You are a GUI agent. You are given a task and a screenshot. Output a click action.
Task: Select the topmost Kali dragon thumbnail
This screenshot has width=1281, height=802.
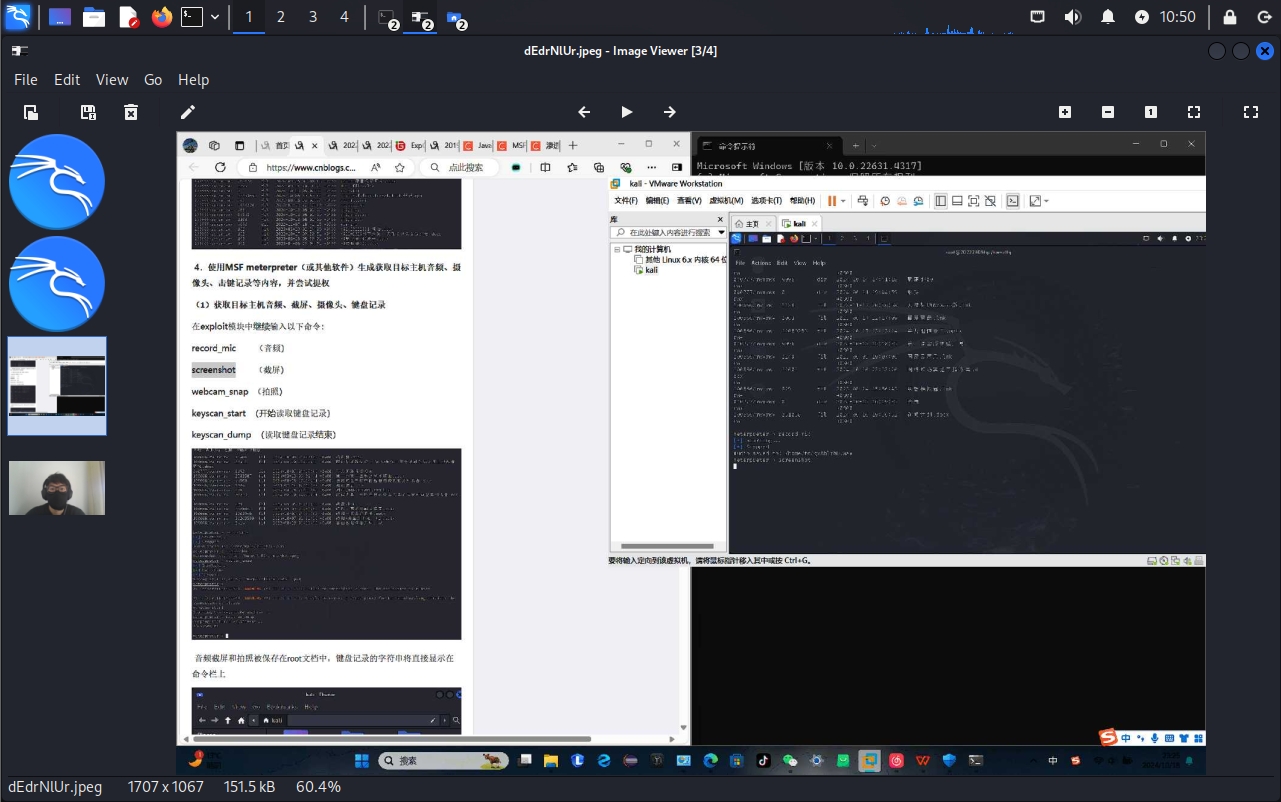57,182
